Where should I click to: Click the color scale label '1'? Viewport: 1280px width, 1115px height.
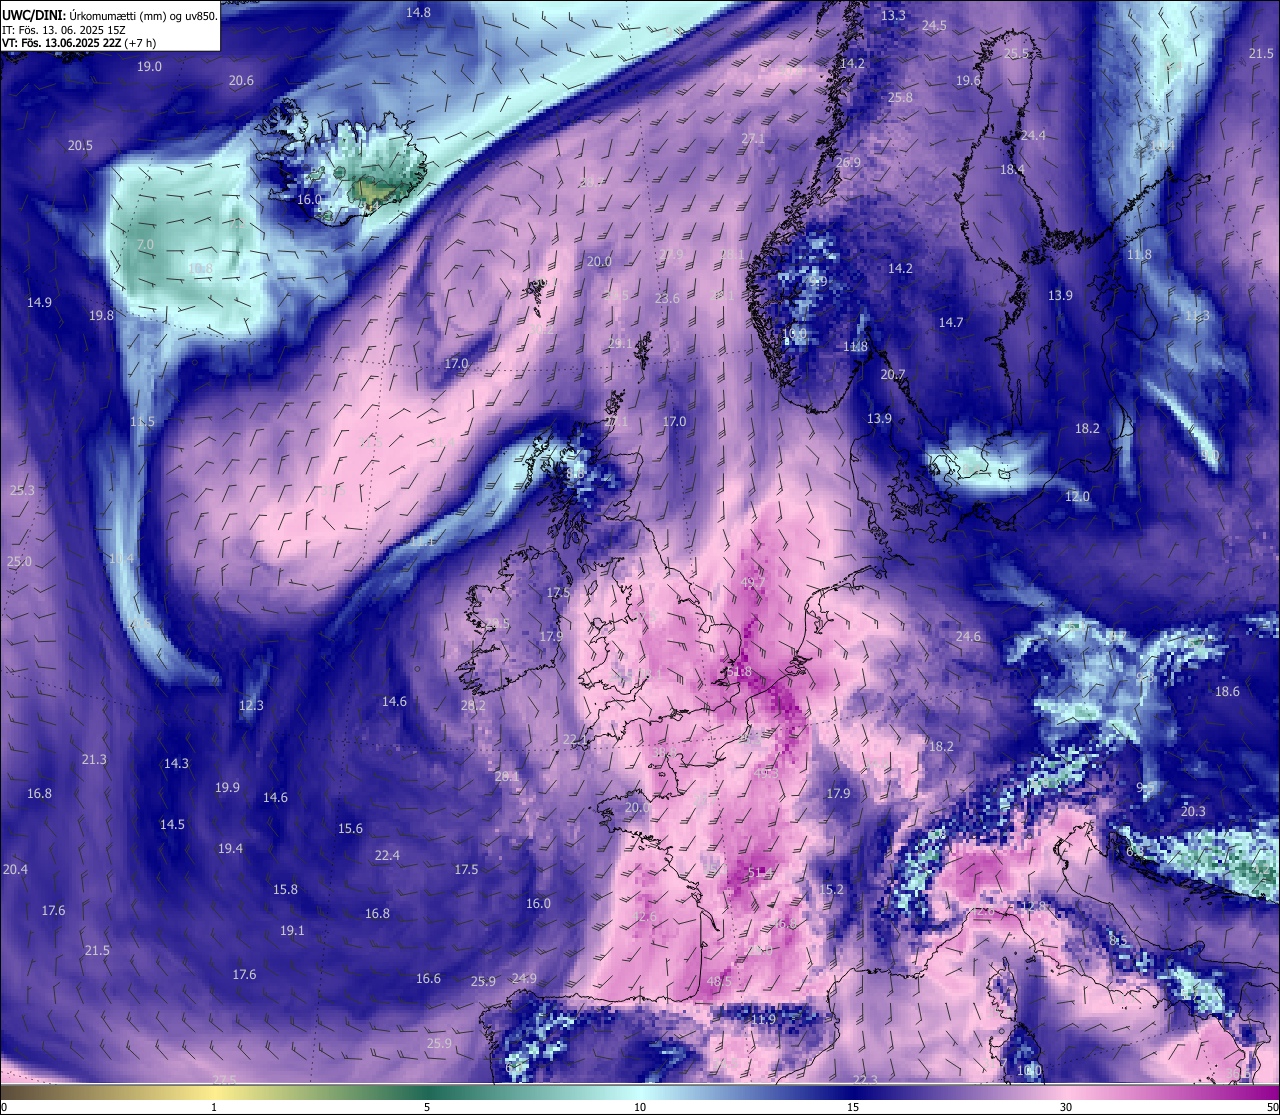(214, 1107)
